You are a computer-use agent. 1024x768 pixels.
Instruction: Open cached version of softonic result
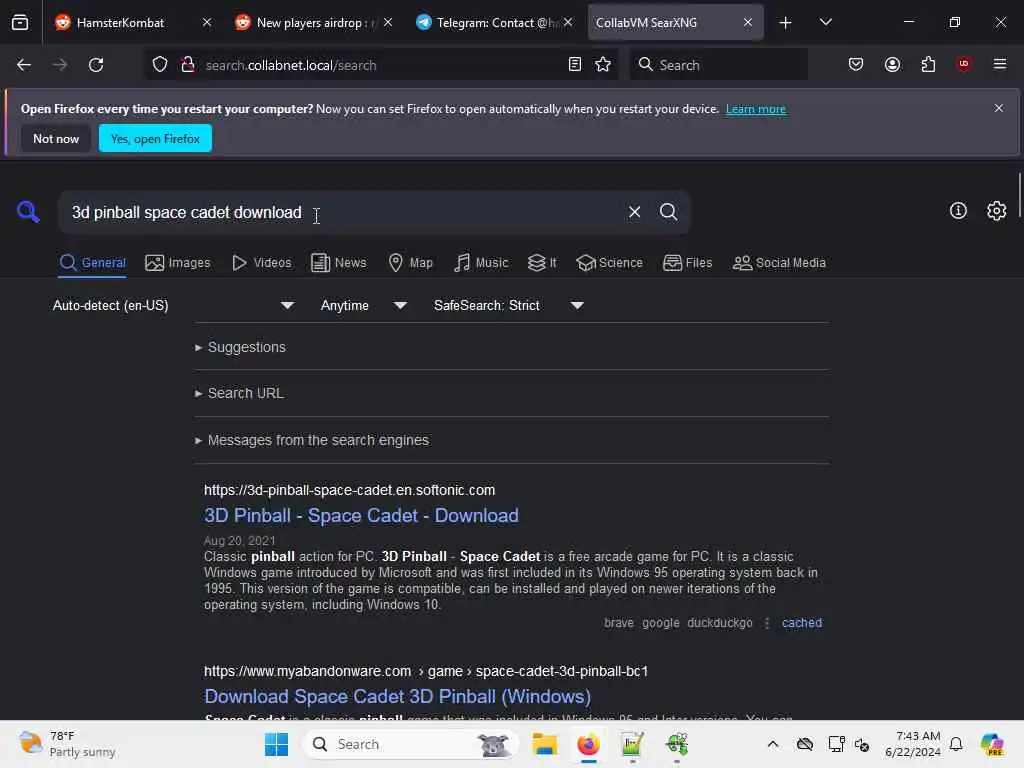tap(802, 622)
